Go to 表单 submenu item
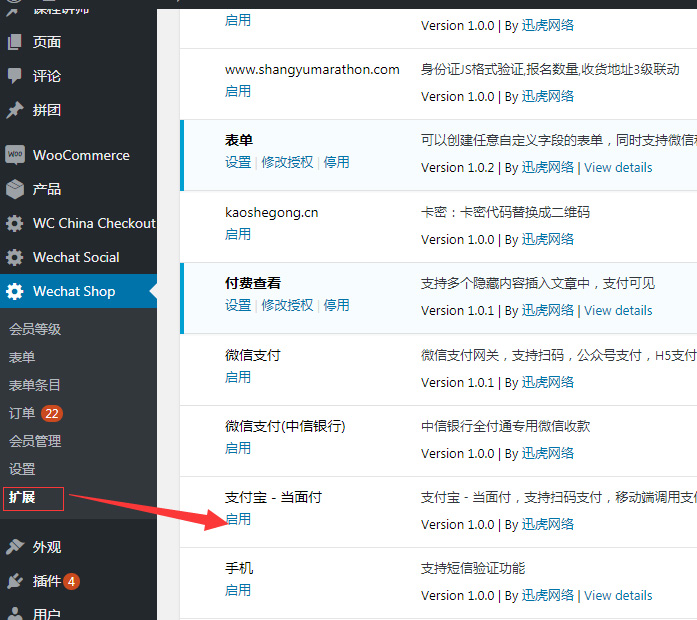The image size is (697, 620). point(22,357)
